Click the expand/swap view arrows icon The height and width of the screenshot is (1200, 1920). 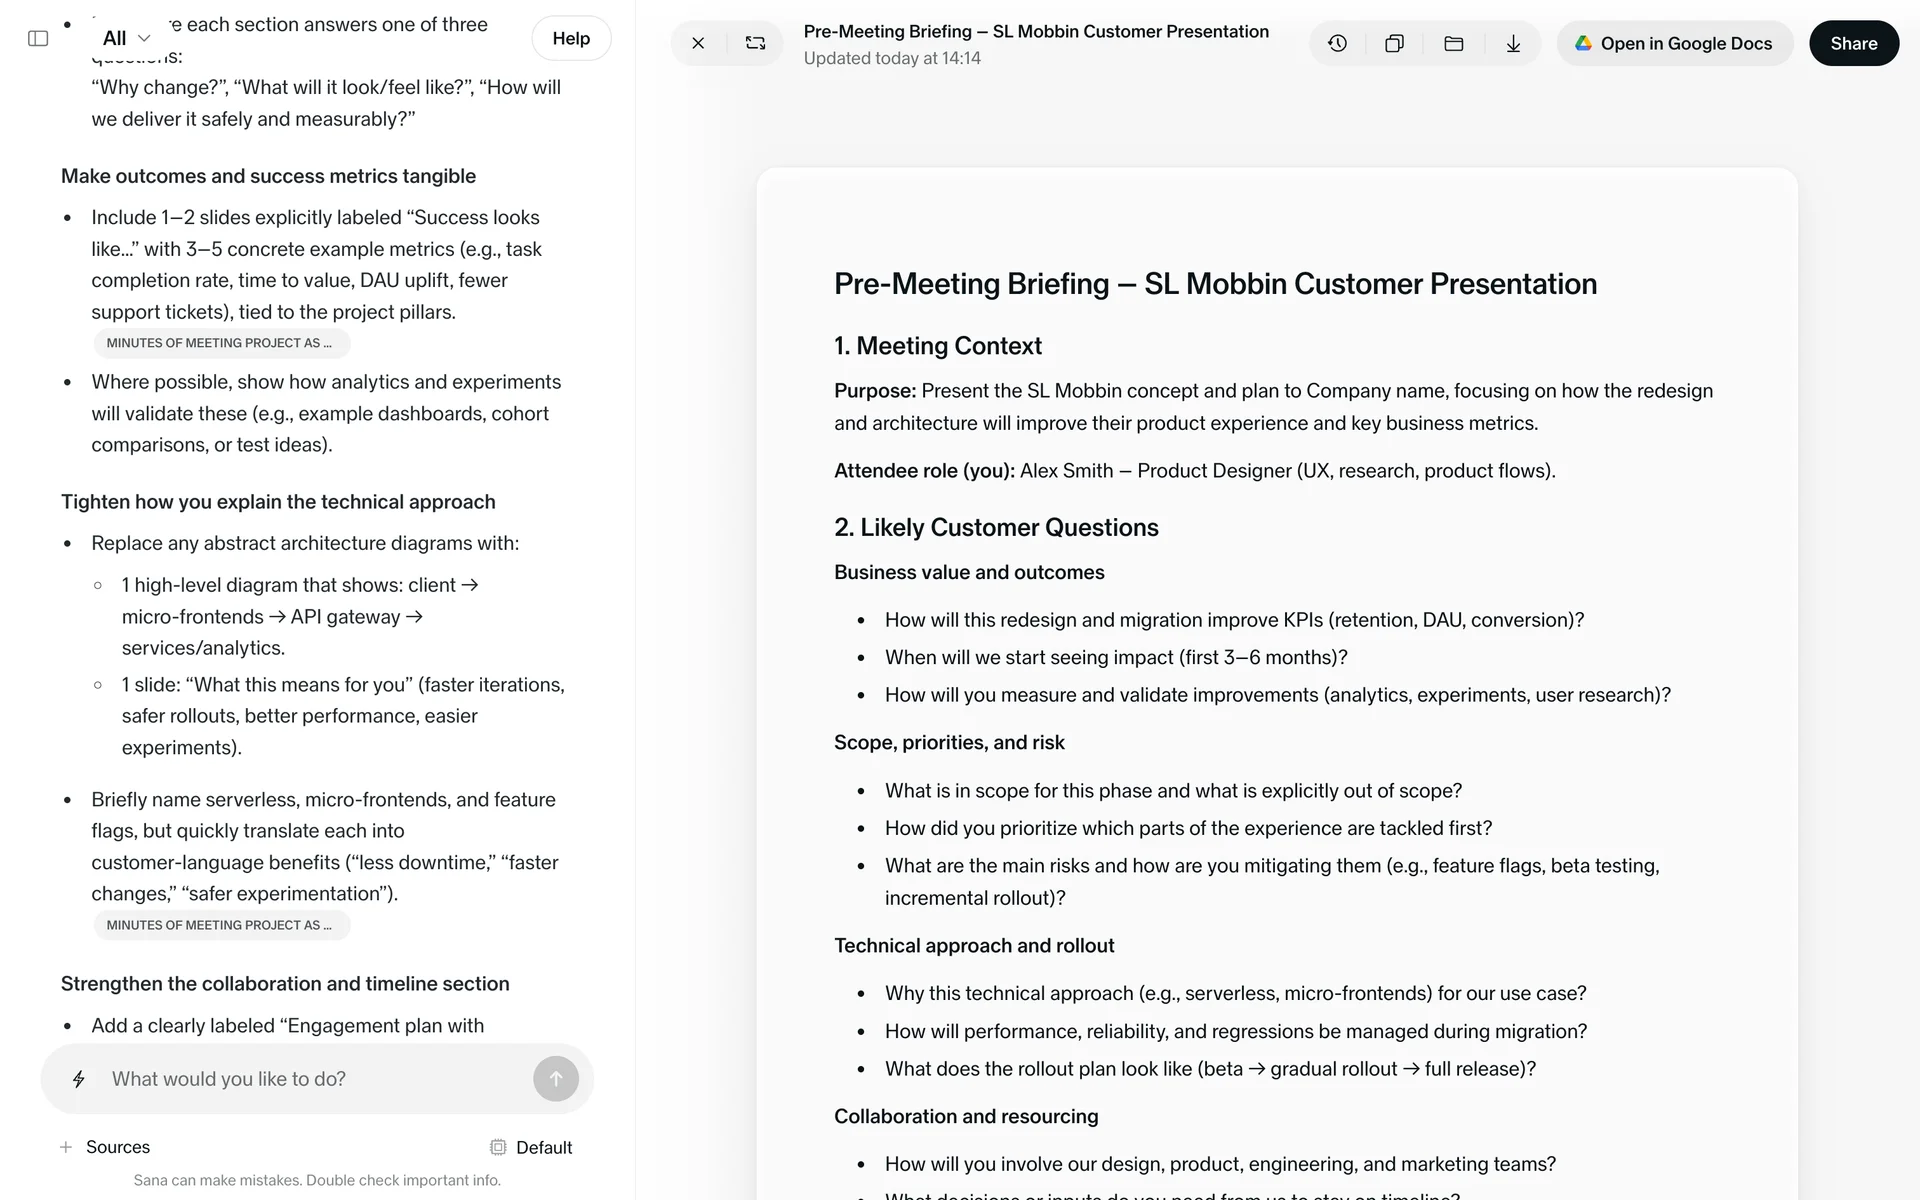[x=755, y=43]
